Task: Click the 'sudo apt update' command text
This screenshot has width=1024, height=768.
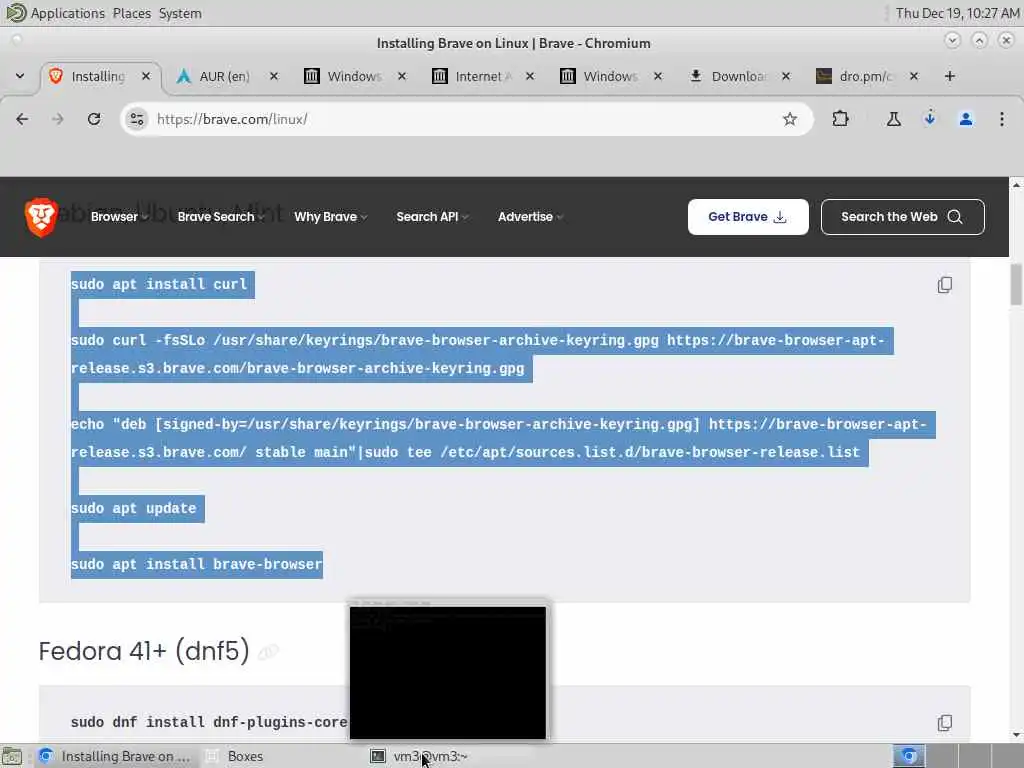Action: 133,508
